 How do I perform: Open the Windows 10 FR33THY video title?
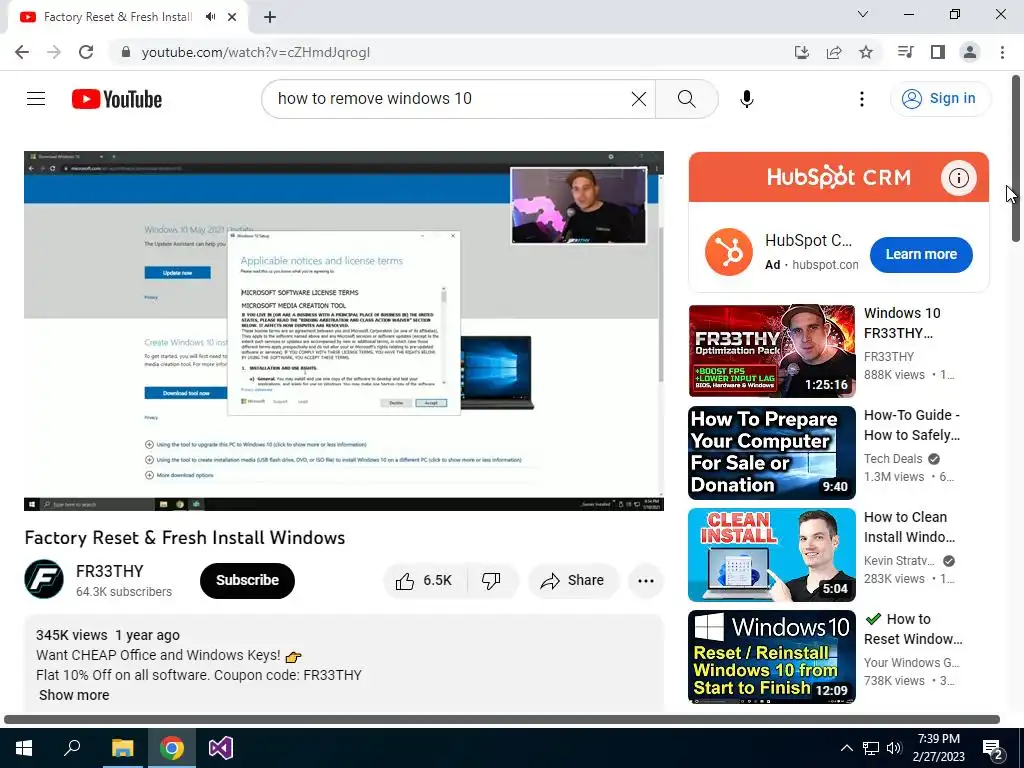903,323
